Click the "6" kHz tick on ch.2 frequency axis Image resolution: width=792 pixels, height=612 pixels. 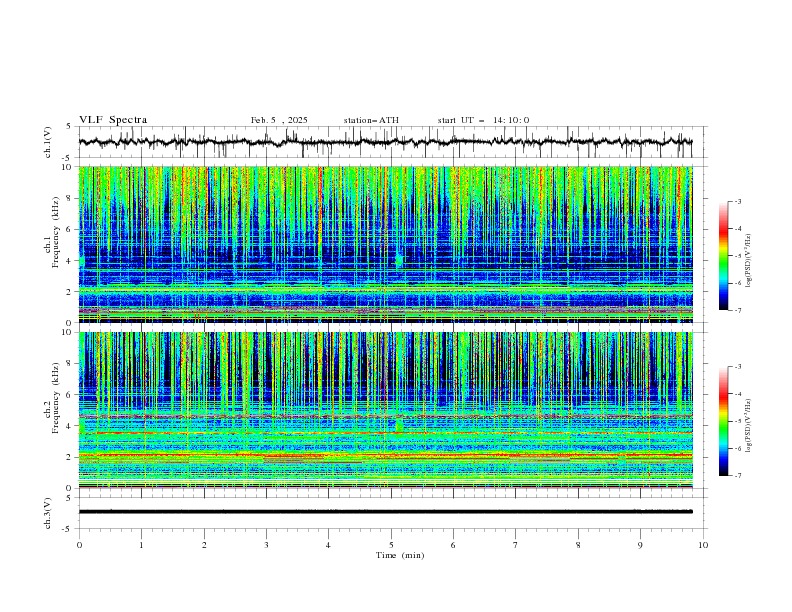tap(69, 395)
